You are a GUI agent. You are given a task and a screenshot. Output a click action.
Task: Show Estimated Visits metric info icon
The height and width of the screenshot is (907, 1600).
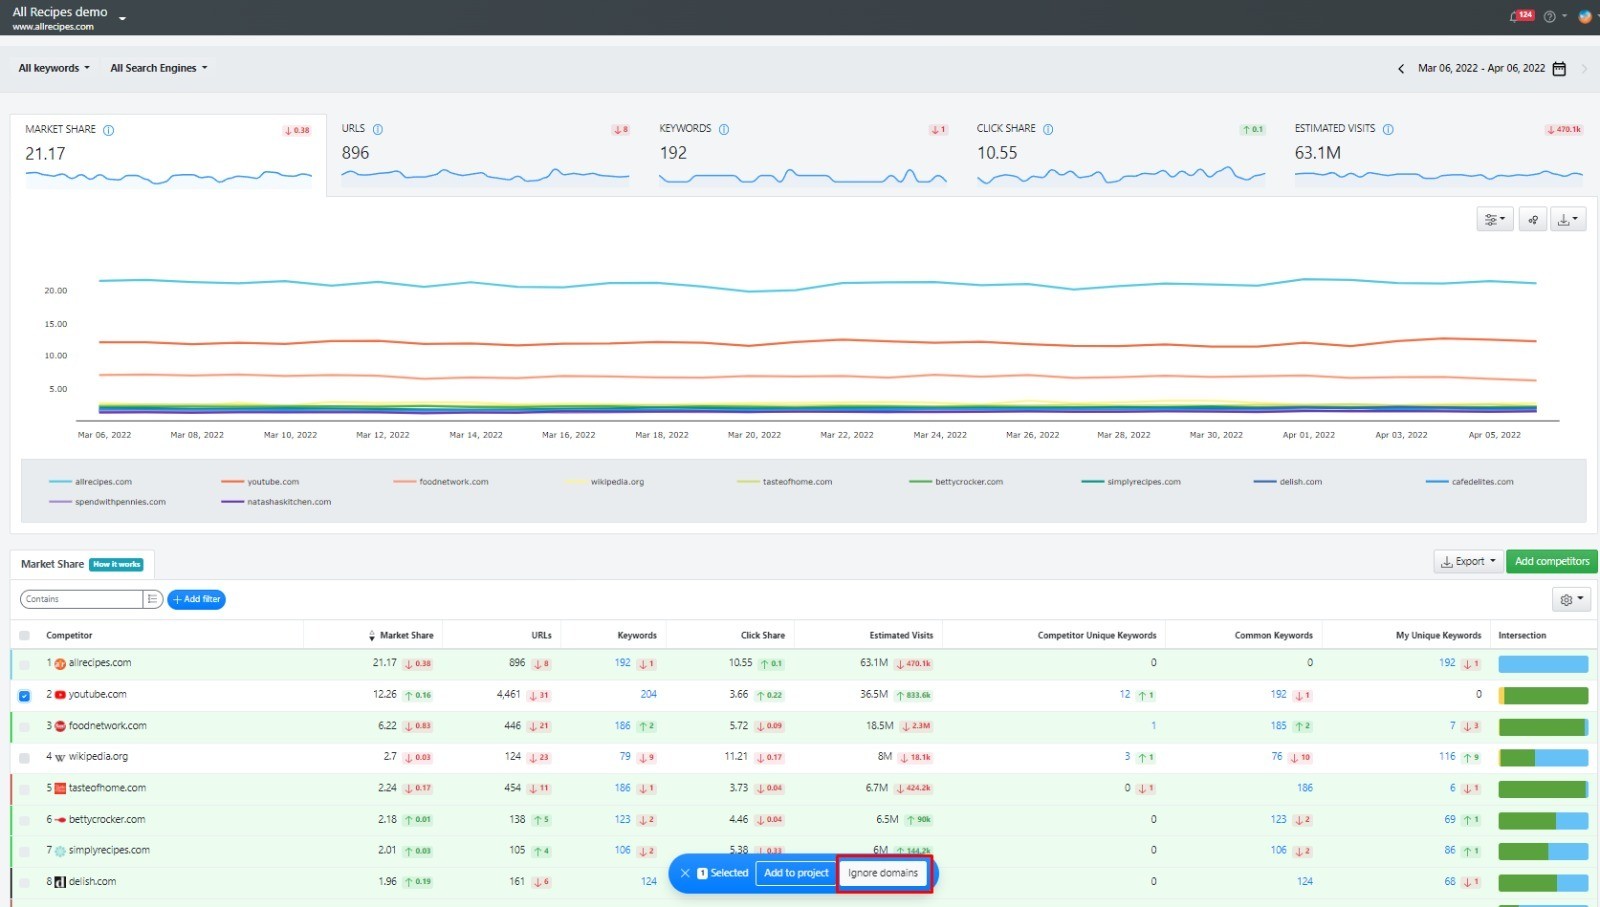[x=1388, y=129]
